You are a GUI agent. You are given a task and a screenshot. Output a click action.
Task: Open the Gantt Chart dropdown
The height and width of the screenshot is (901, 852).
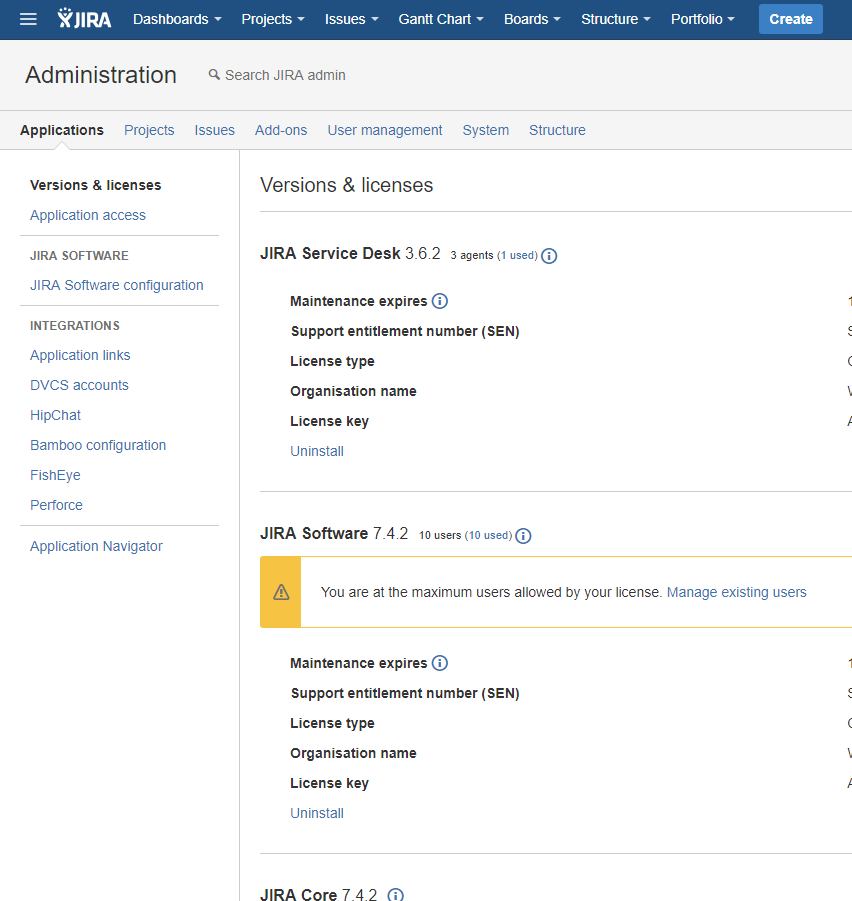[441, 19]
